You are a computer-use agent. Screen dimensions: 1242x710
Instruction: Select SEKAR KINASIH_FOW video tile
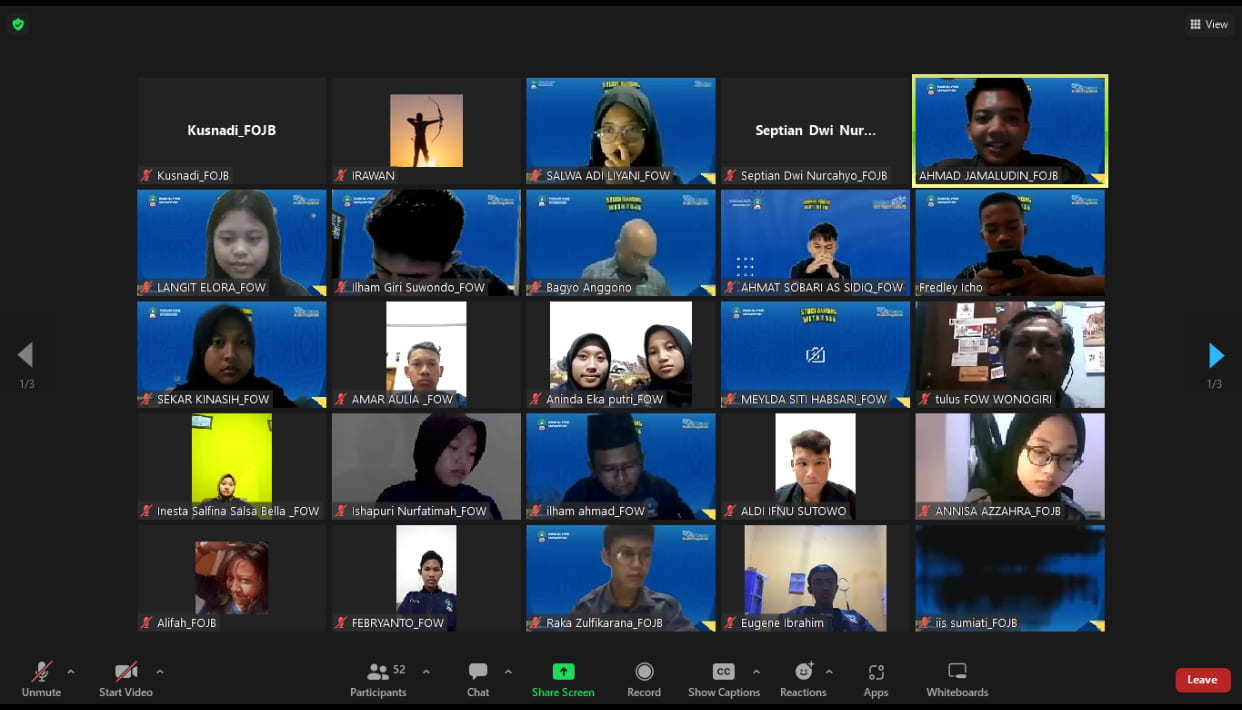(x=232, y=355)
